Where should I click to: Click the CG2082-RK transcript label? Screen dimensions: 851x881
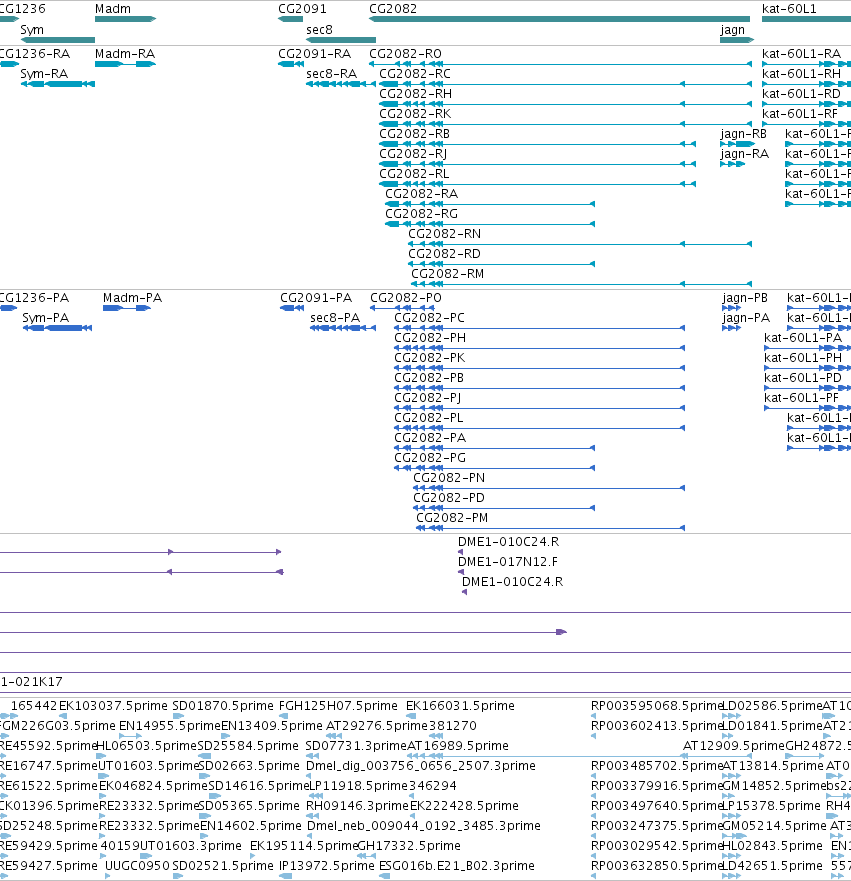[x=415, y=114]
